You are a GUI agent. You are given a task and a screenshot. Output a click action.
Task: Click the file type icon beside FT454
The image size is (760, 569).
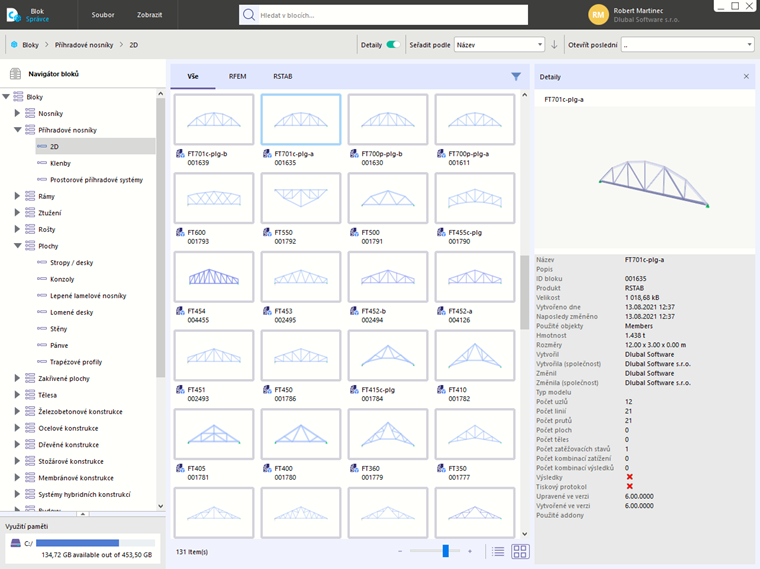coord(180,311)
